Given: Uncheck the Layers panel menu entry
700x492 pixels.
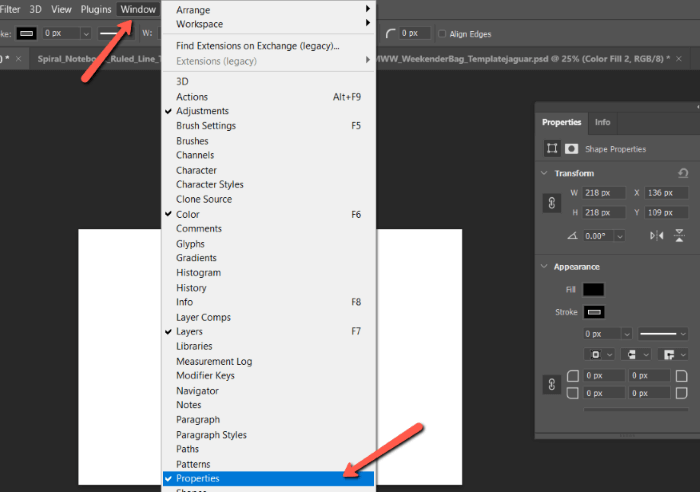Looking at the screenshot, I should [x=189, y=331].
